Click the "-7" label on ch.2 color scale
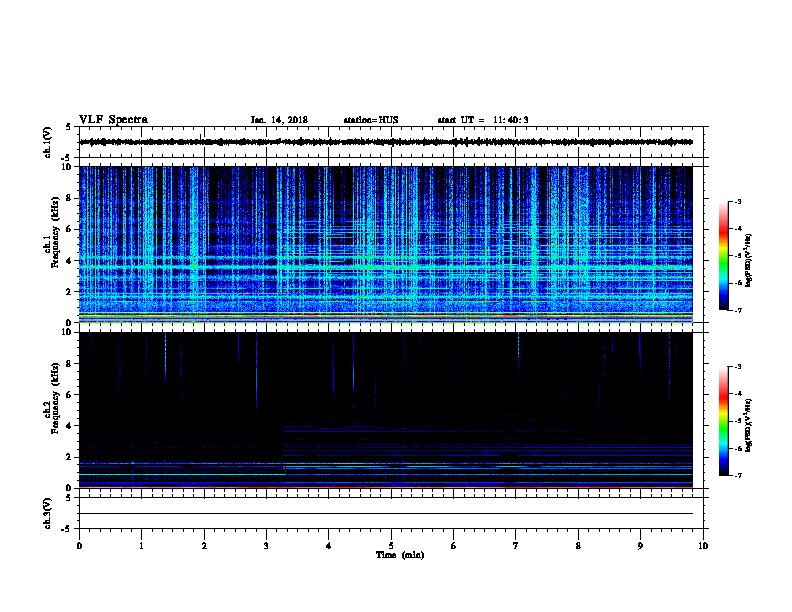This screenshot has width=792, height=612. (737, 476)
